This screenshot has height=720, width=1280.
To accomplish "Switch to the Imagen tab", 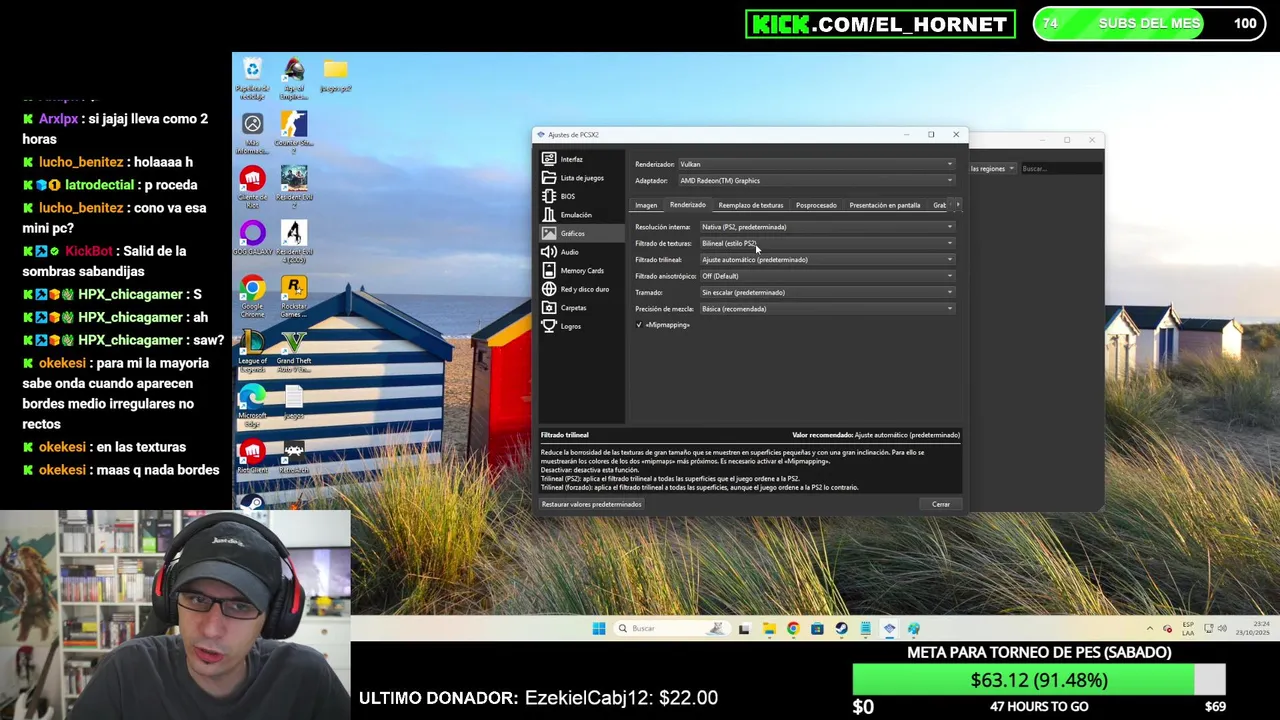I will (x=646, y=205).
